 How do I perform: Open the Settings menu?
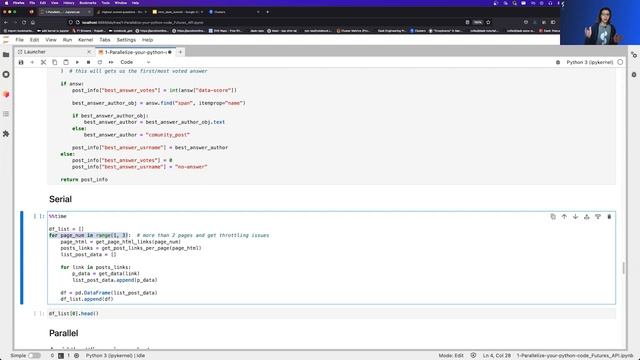point(126,40)
